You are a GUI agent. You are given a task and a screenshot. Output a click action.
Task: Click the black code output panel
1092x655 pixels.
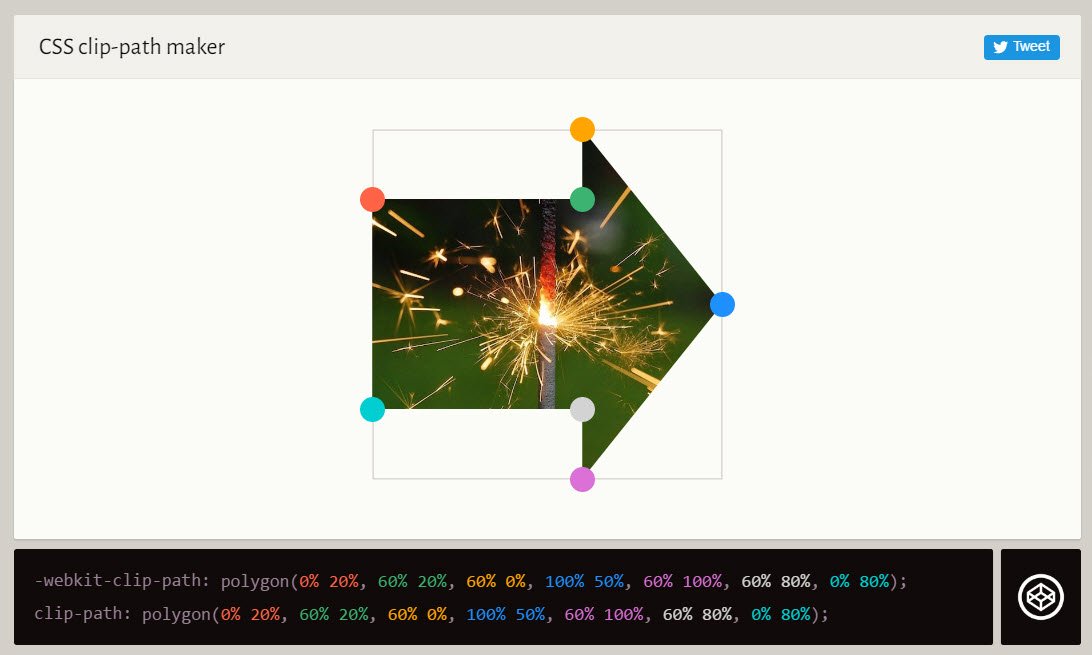tap(500, 597)
